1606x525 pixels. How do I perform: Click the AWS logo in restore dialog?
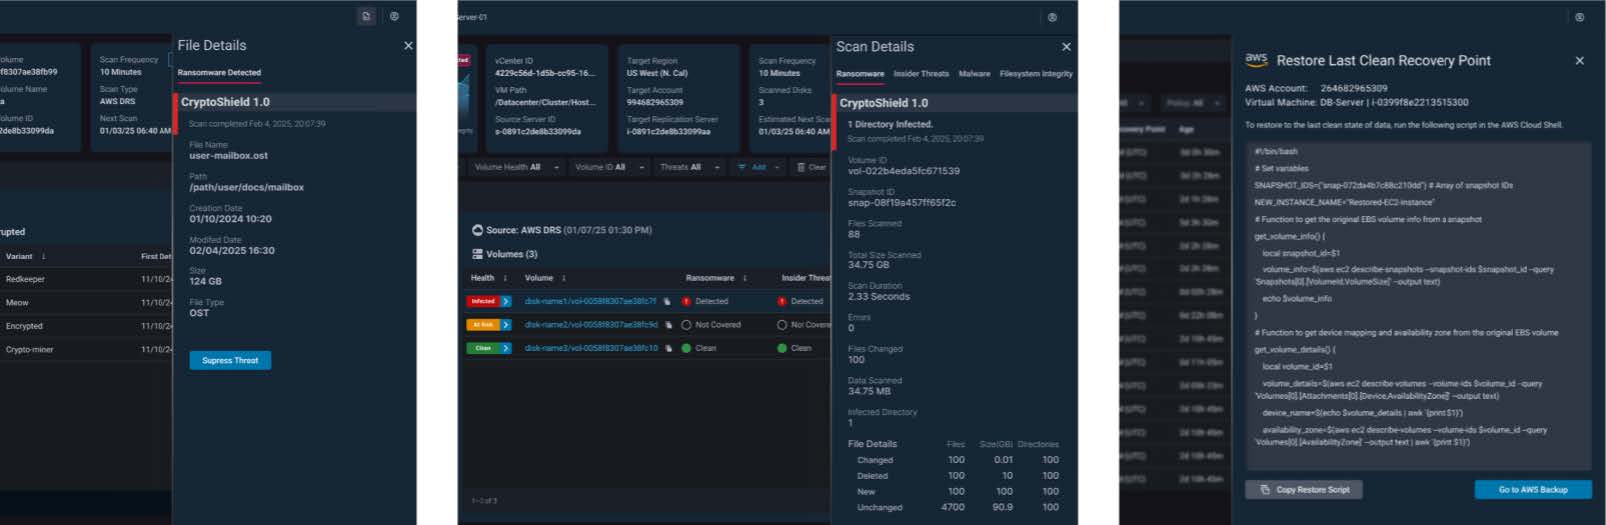click(1256, 60)
